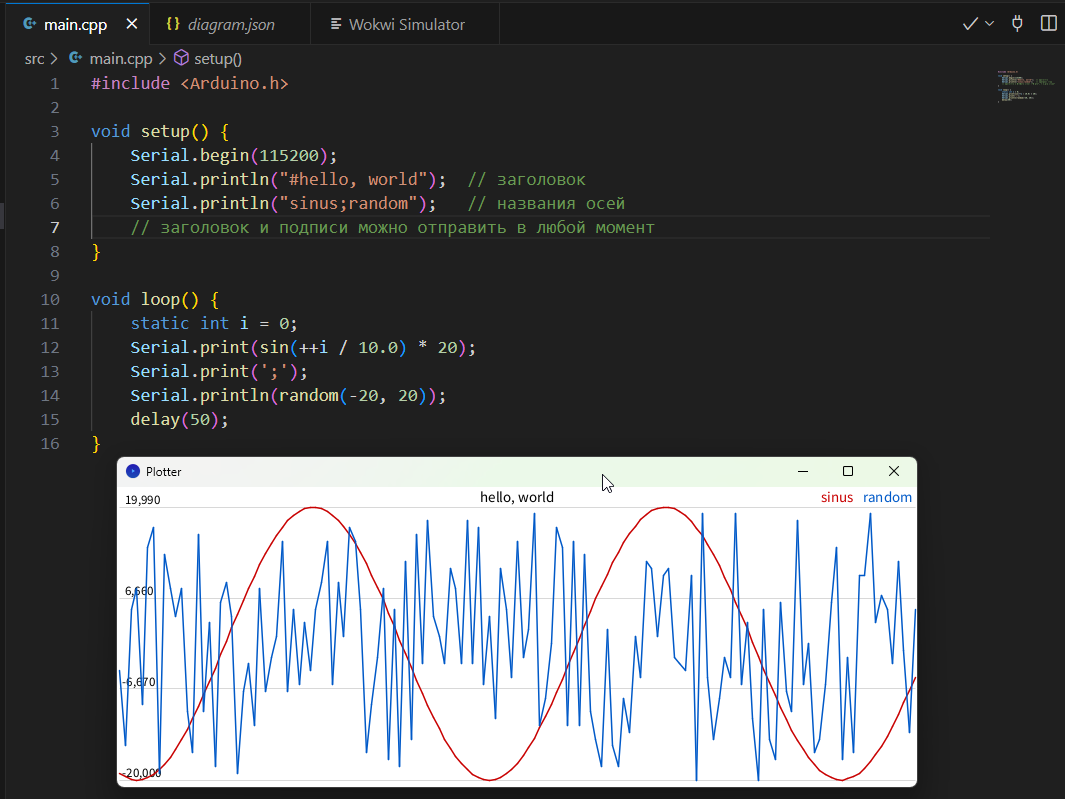Click the serial monitor plug icon

tap(1017, 24)
